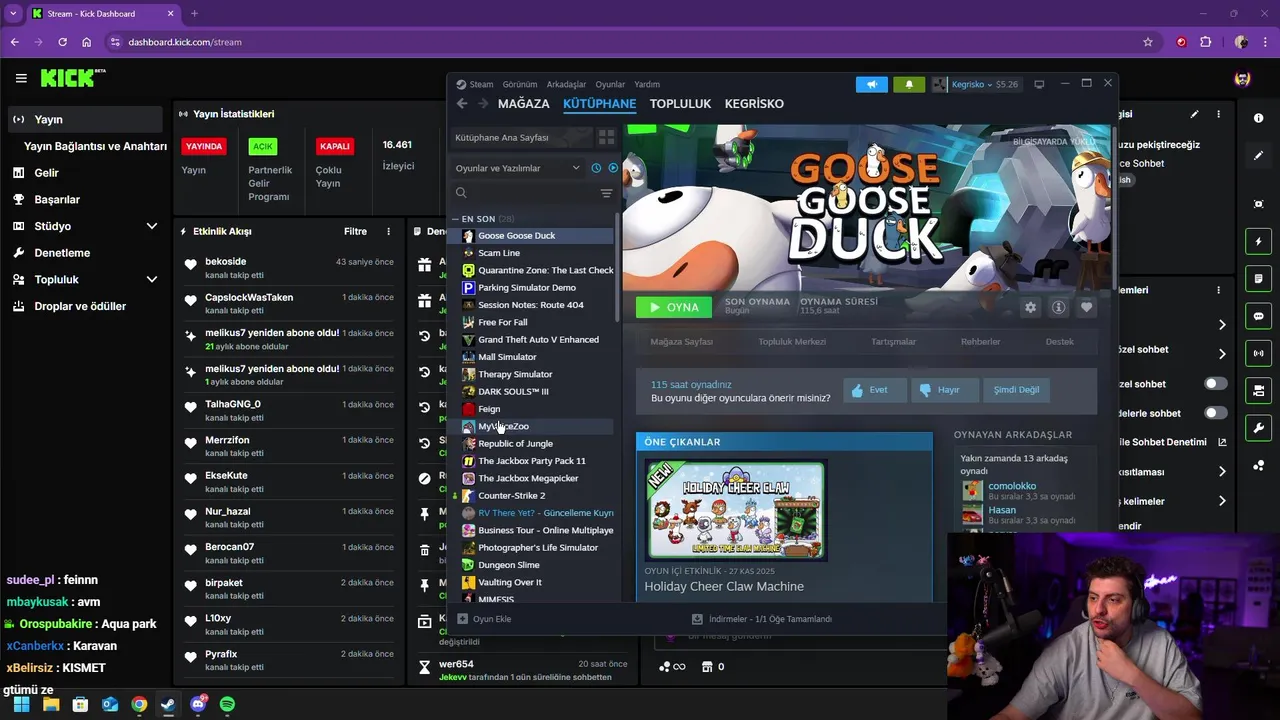1280x720 pixels.
Task: Open Steam notifications bell
Action: [909, 85]
